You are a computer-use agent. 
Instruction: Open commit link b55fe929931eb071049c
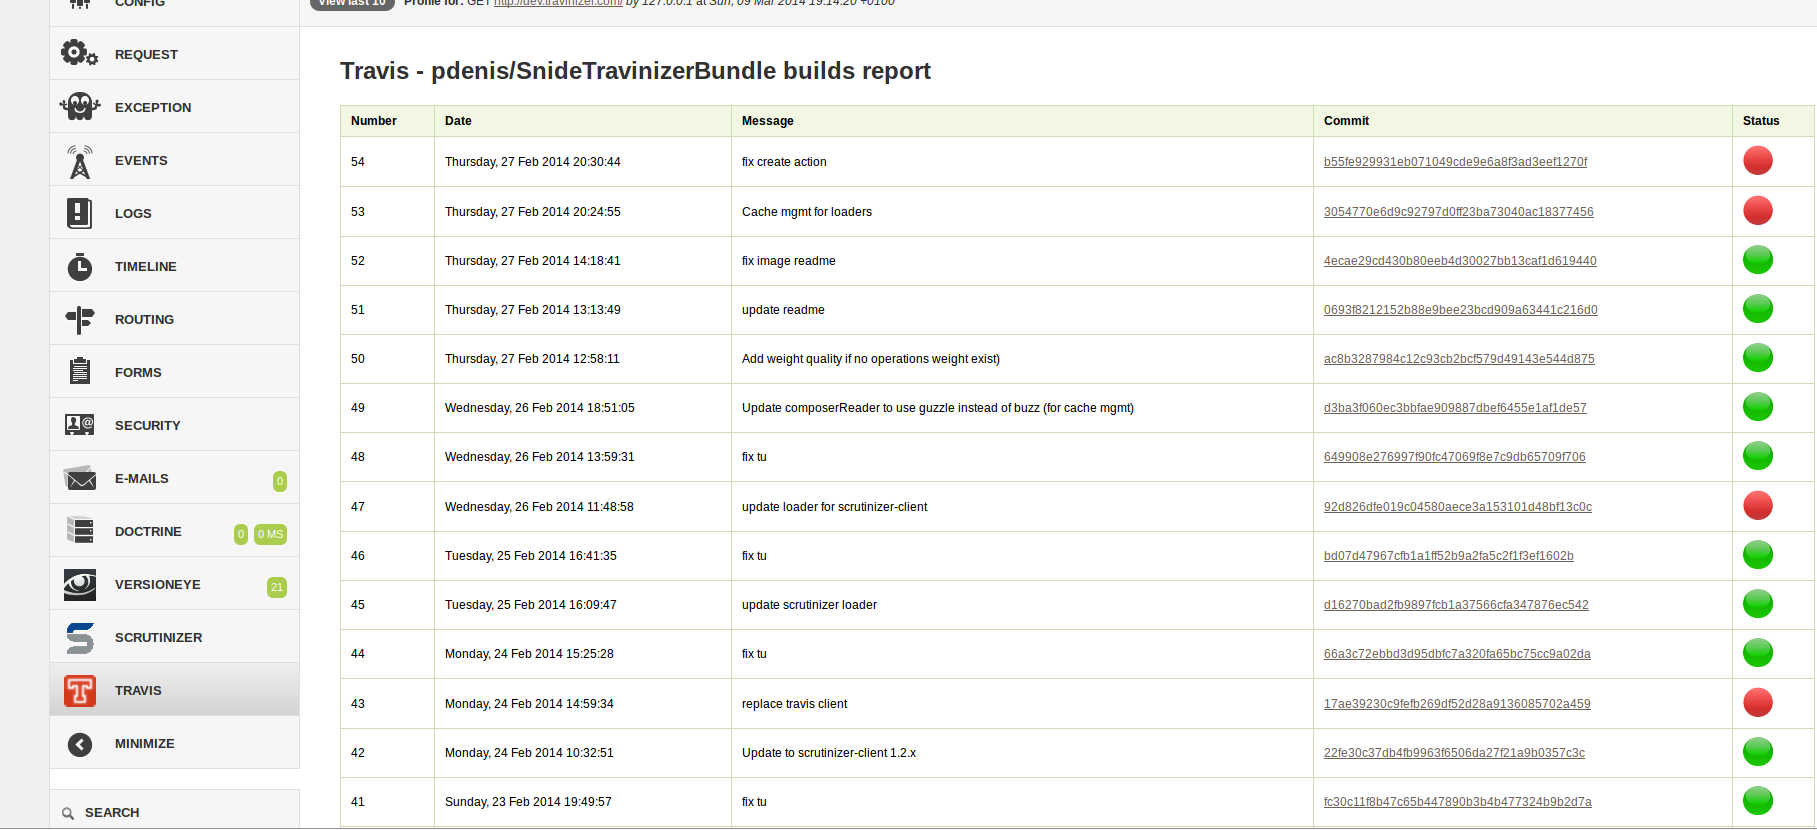click(1455, 162)
